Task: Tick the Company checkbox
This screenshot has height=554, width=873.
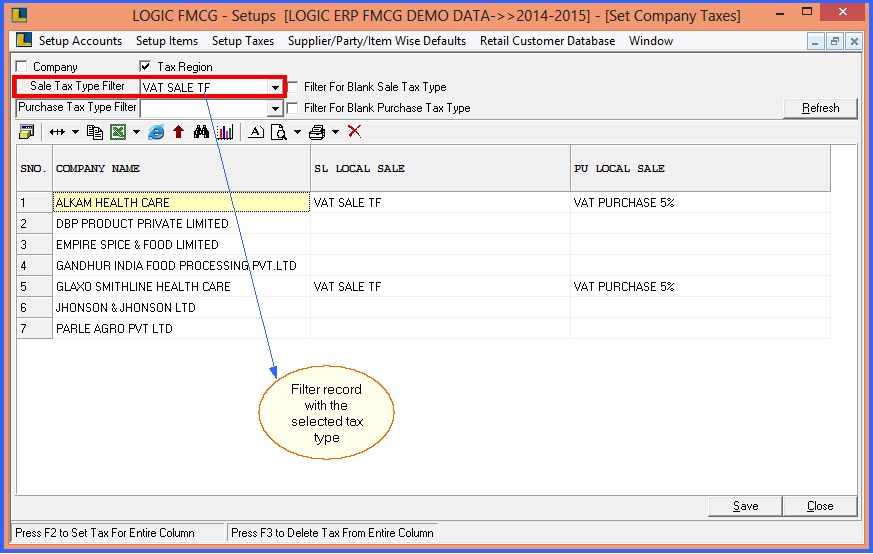Action: click(x=22, y=66)
